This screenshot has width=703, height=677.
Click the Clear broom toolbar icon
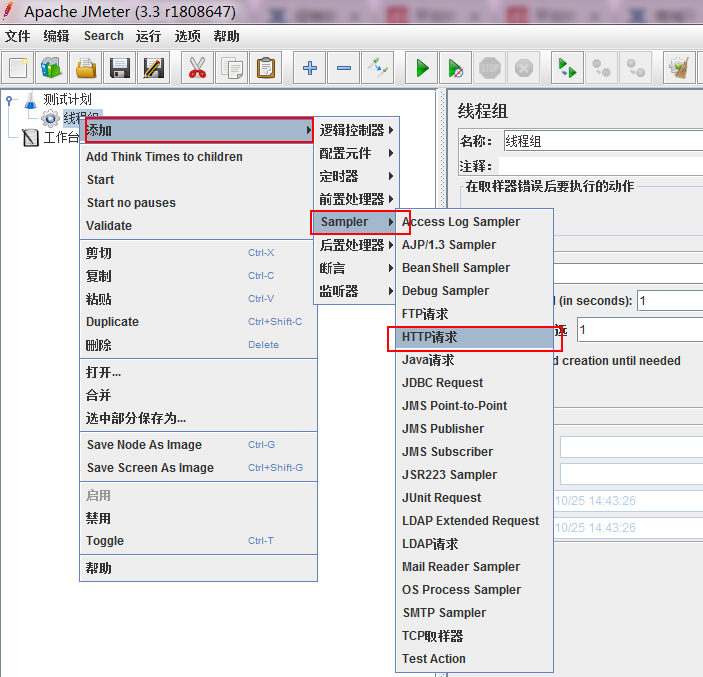coord(679,68)
